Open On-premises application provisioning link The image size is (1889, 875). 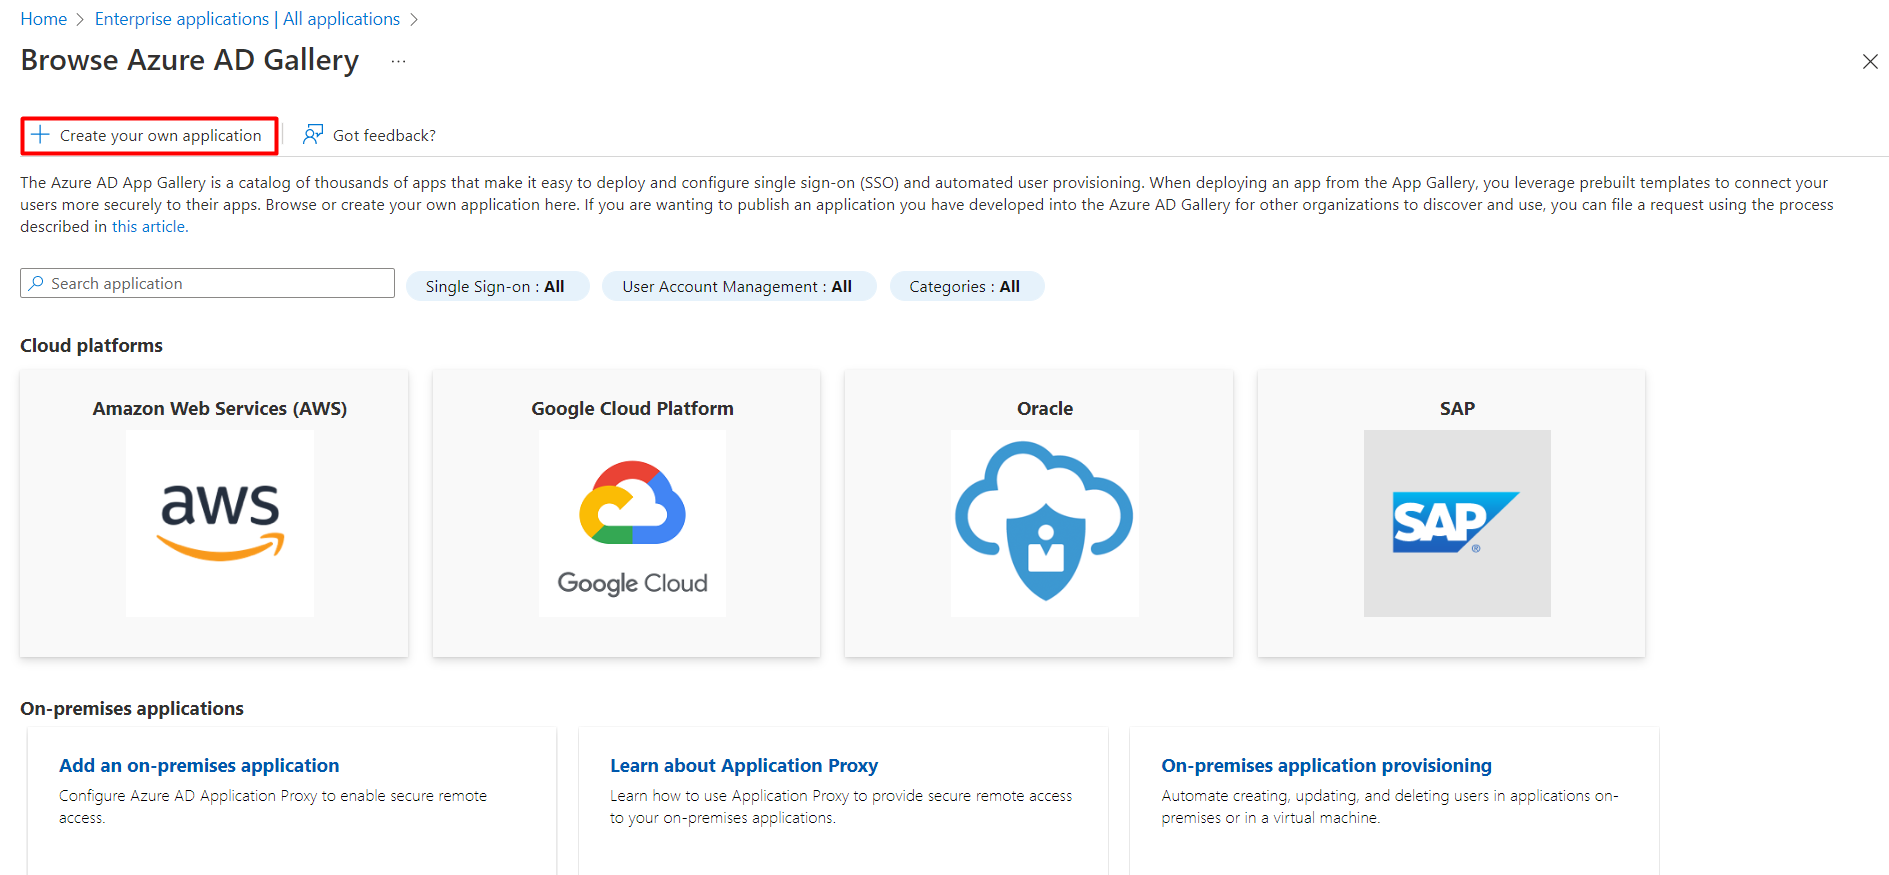[1326, 765]
